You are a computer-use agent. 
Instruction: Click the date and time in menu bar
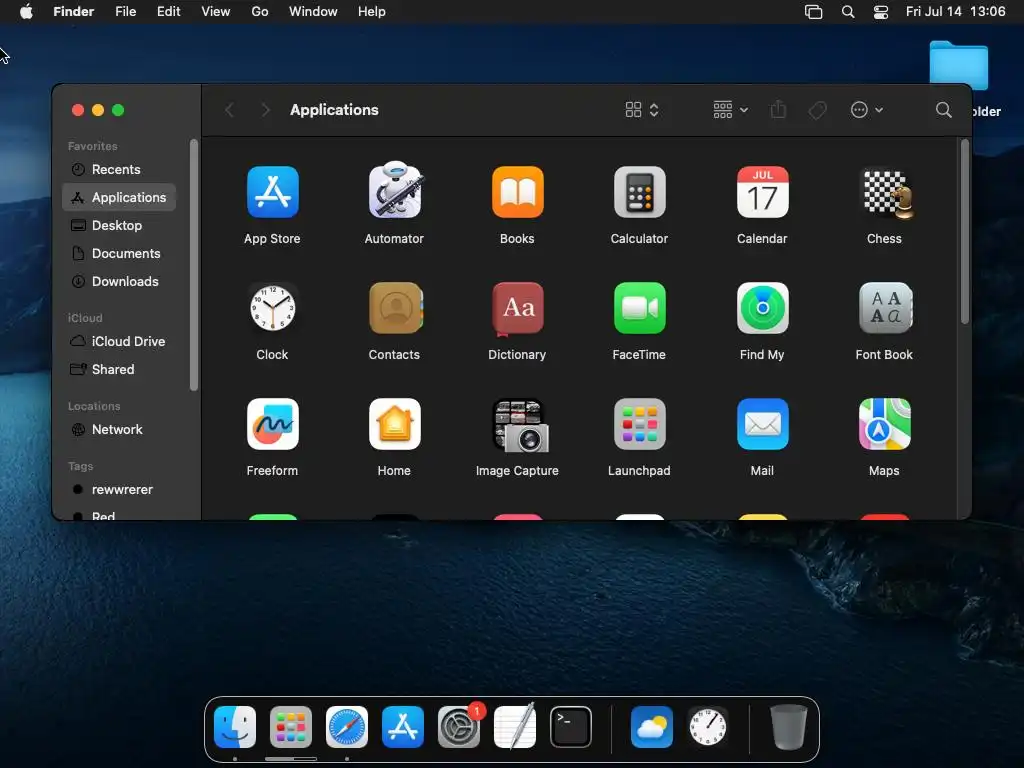(x=955, y=12)
